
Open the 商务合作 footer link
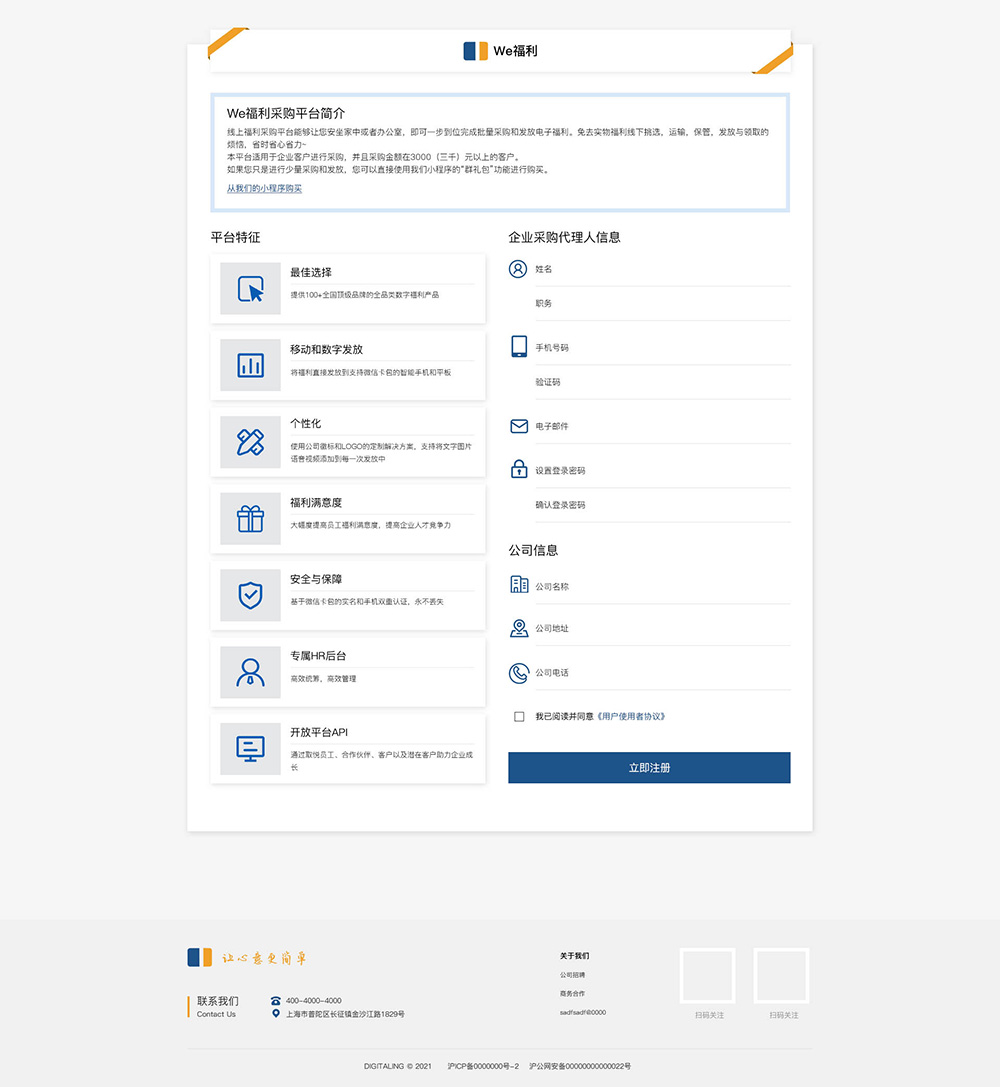(x=573, y=994)
